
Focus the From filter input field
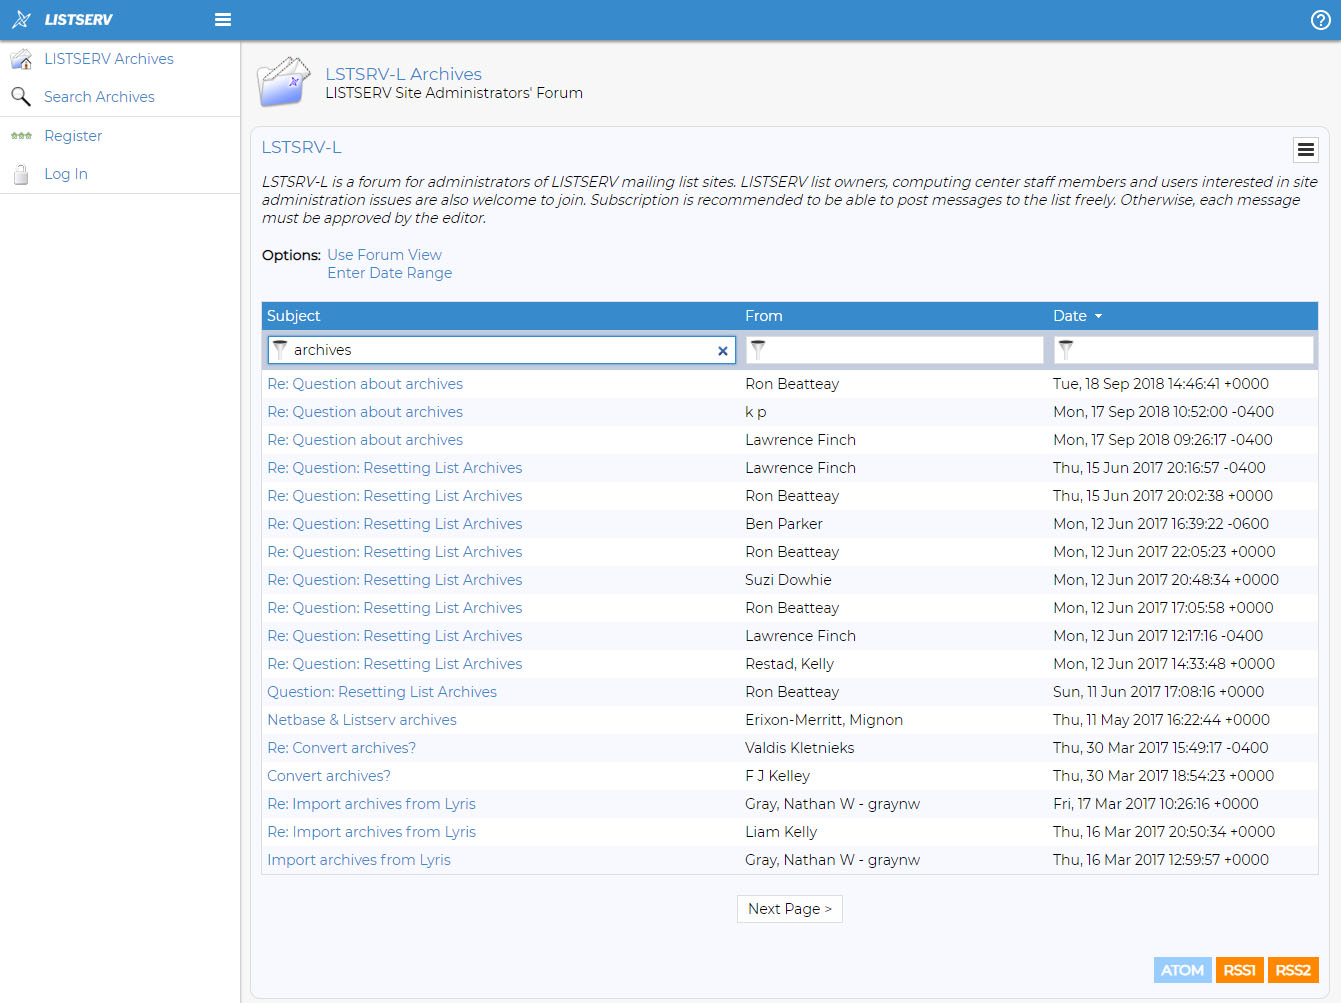pos(895,350)
